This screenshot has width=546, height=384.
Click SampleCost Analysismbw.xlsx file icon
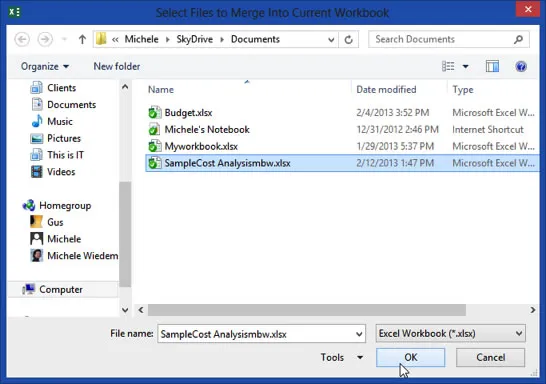(x=155, y=163)
